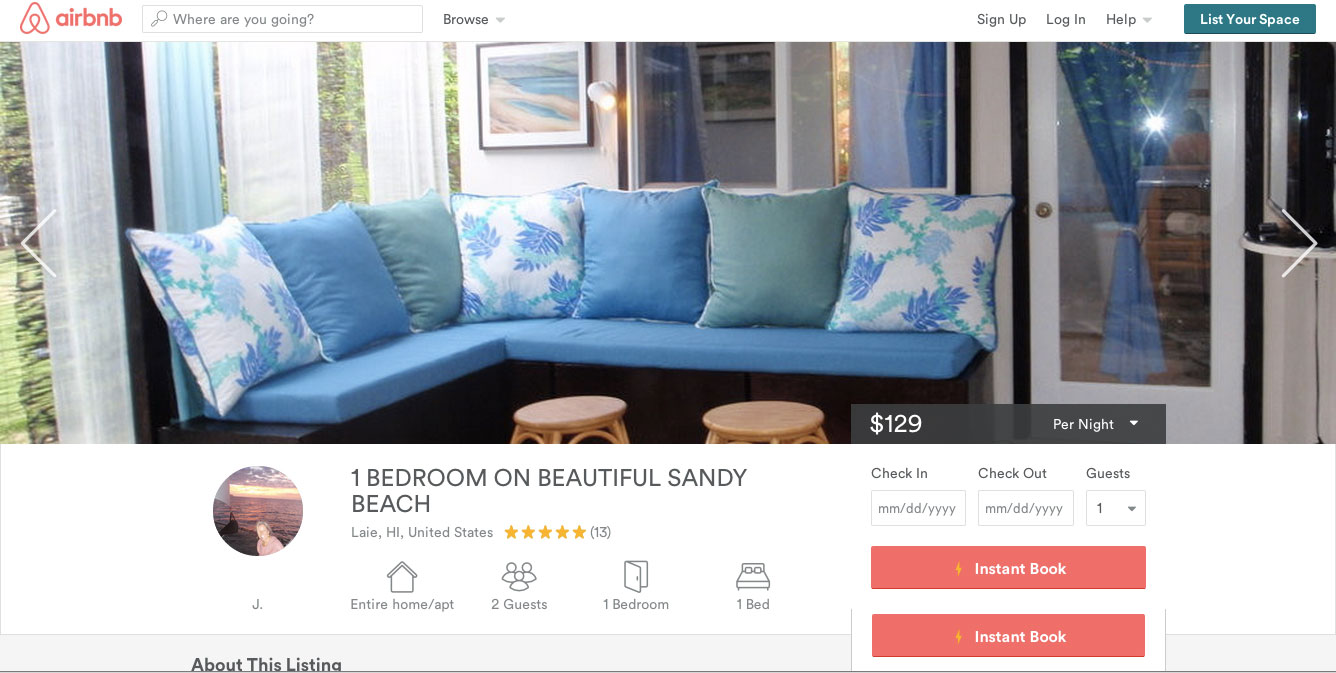Click the upper Instant Book button
The image size is (1336, 673).
point(1008,568)
